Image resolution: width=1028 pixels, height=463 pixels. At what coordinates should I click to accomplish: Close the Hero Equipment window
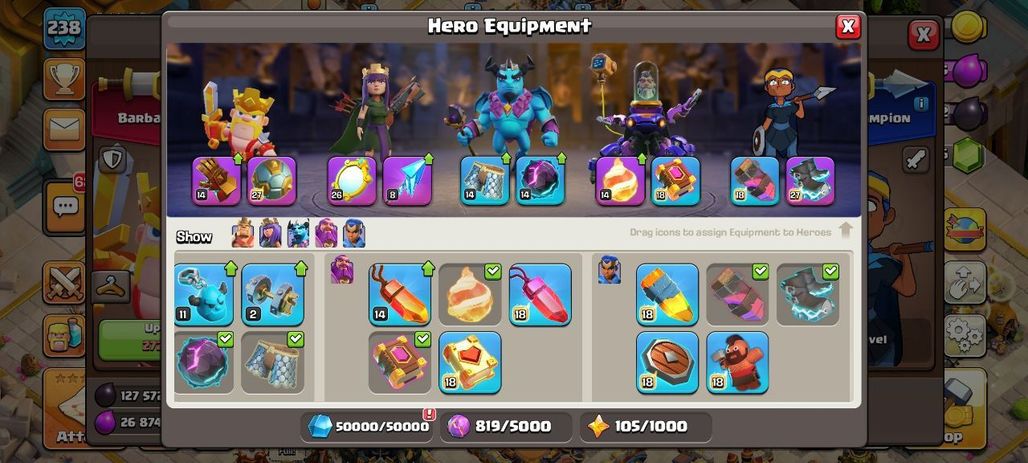[848, 26]
